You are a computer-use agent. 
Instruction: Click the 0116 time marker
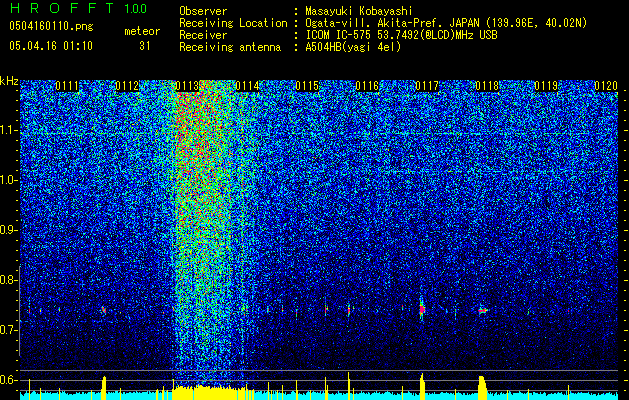tap(367, 86)
